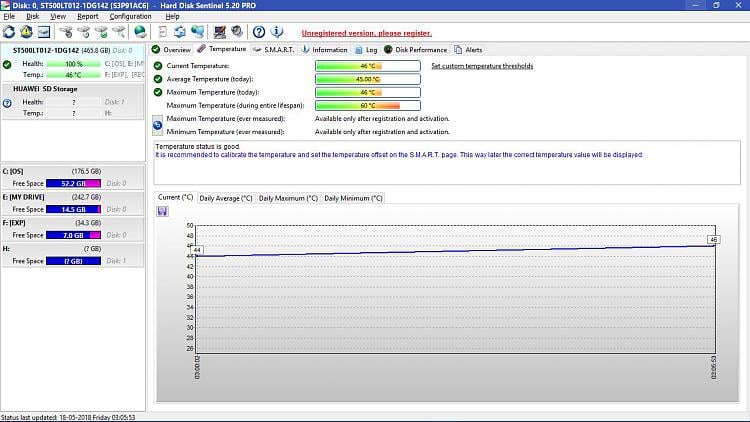Click the blue info icon in toolbar
Viewport: 750px width, 422px height.
[x=277, y=32]
